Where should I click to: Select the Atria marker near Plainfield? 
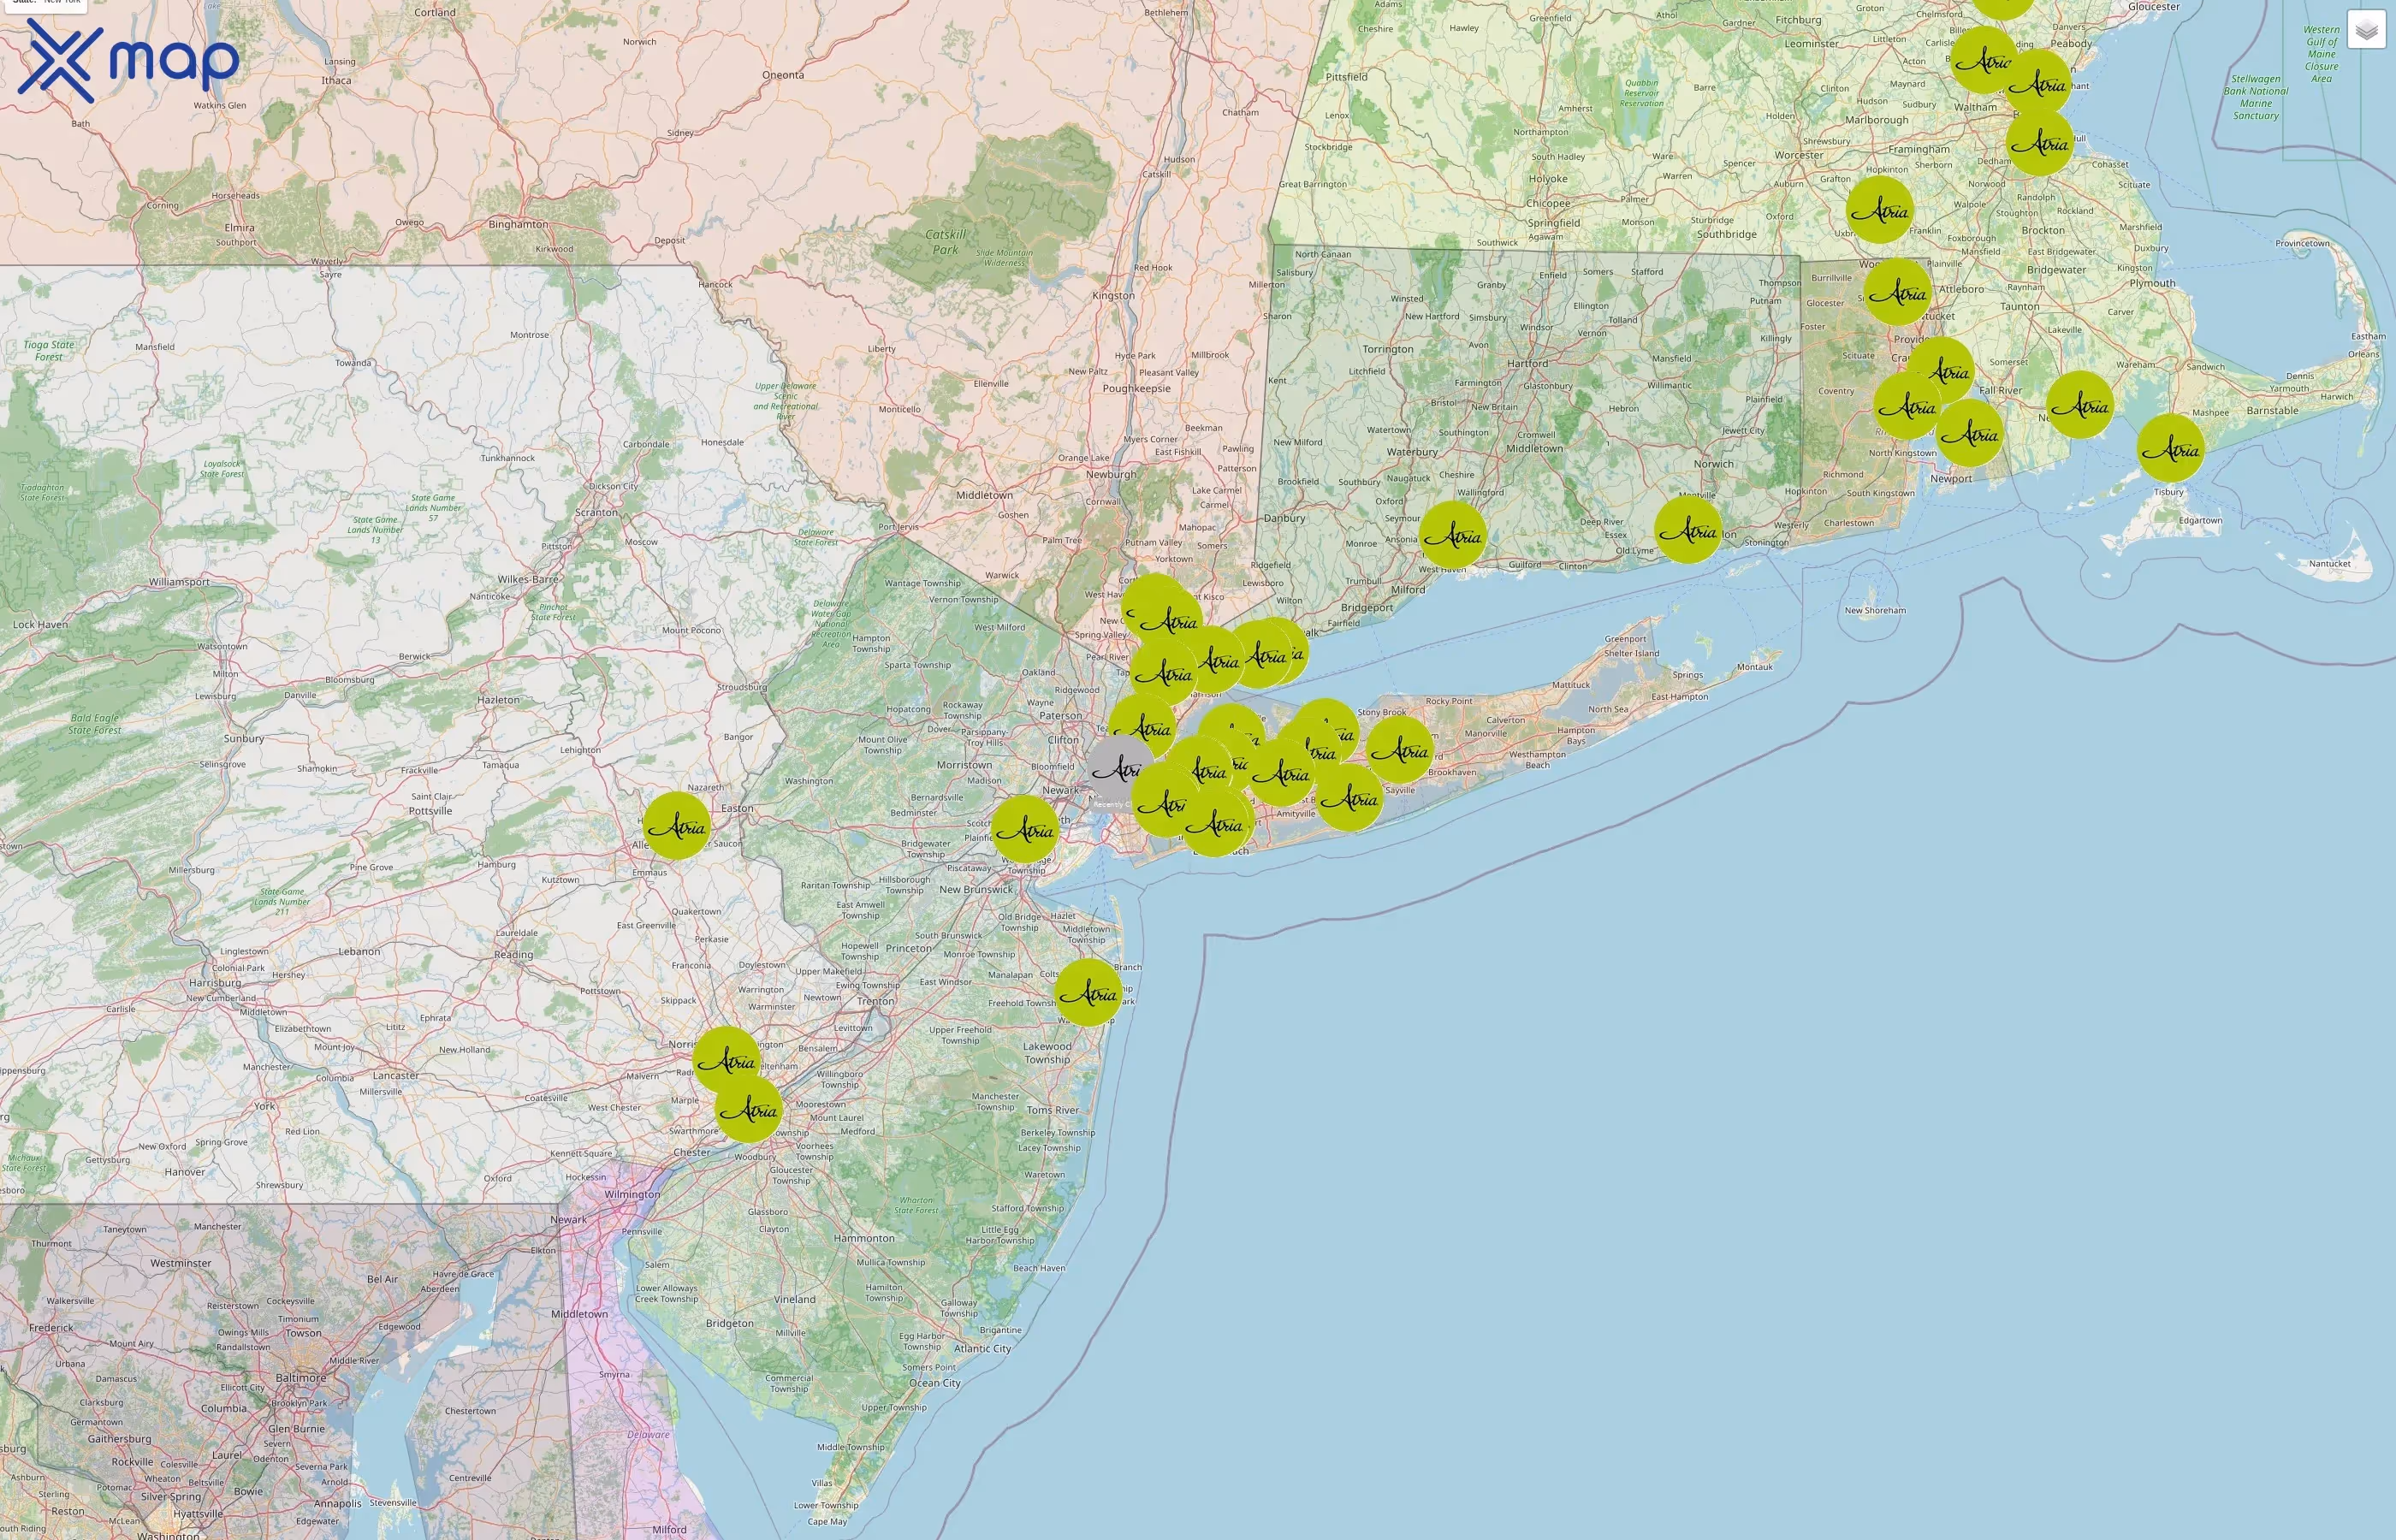1025,829
